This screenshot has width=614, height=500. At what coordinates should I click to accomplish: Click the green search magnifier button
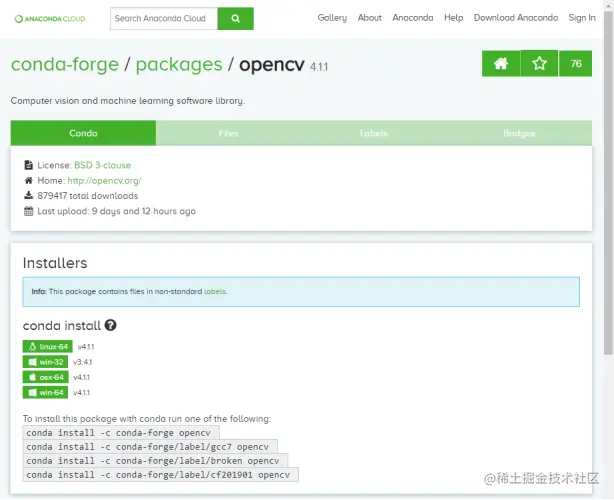pos(235,18)
